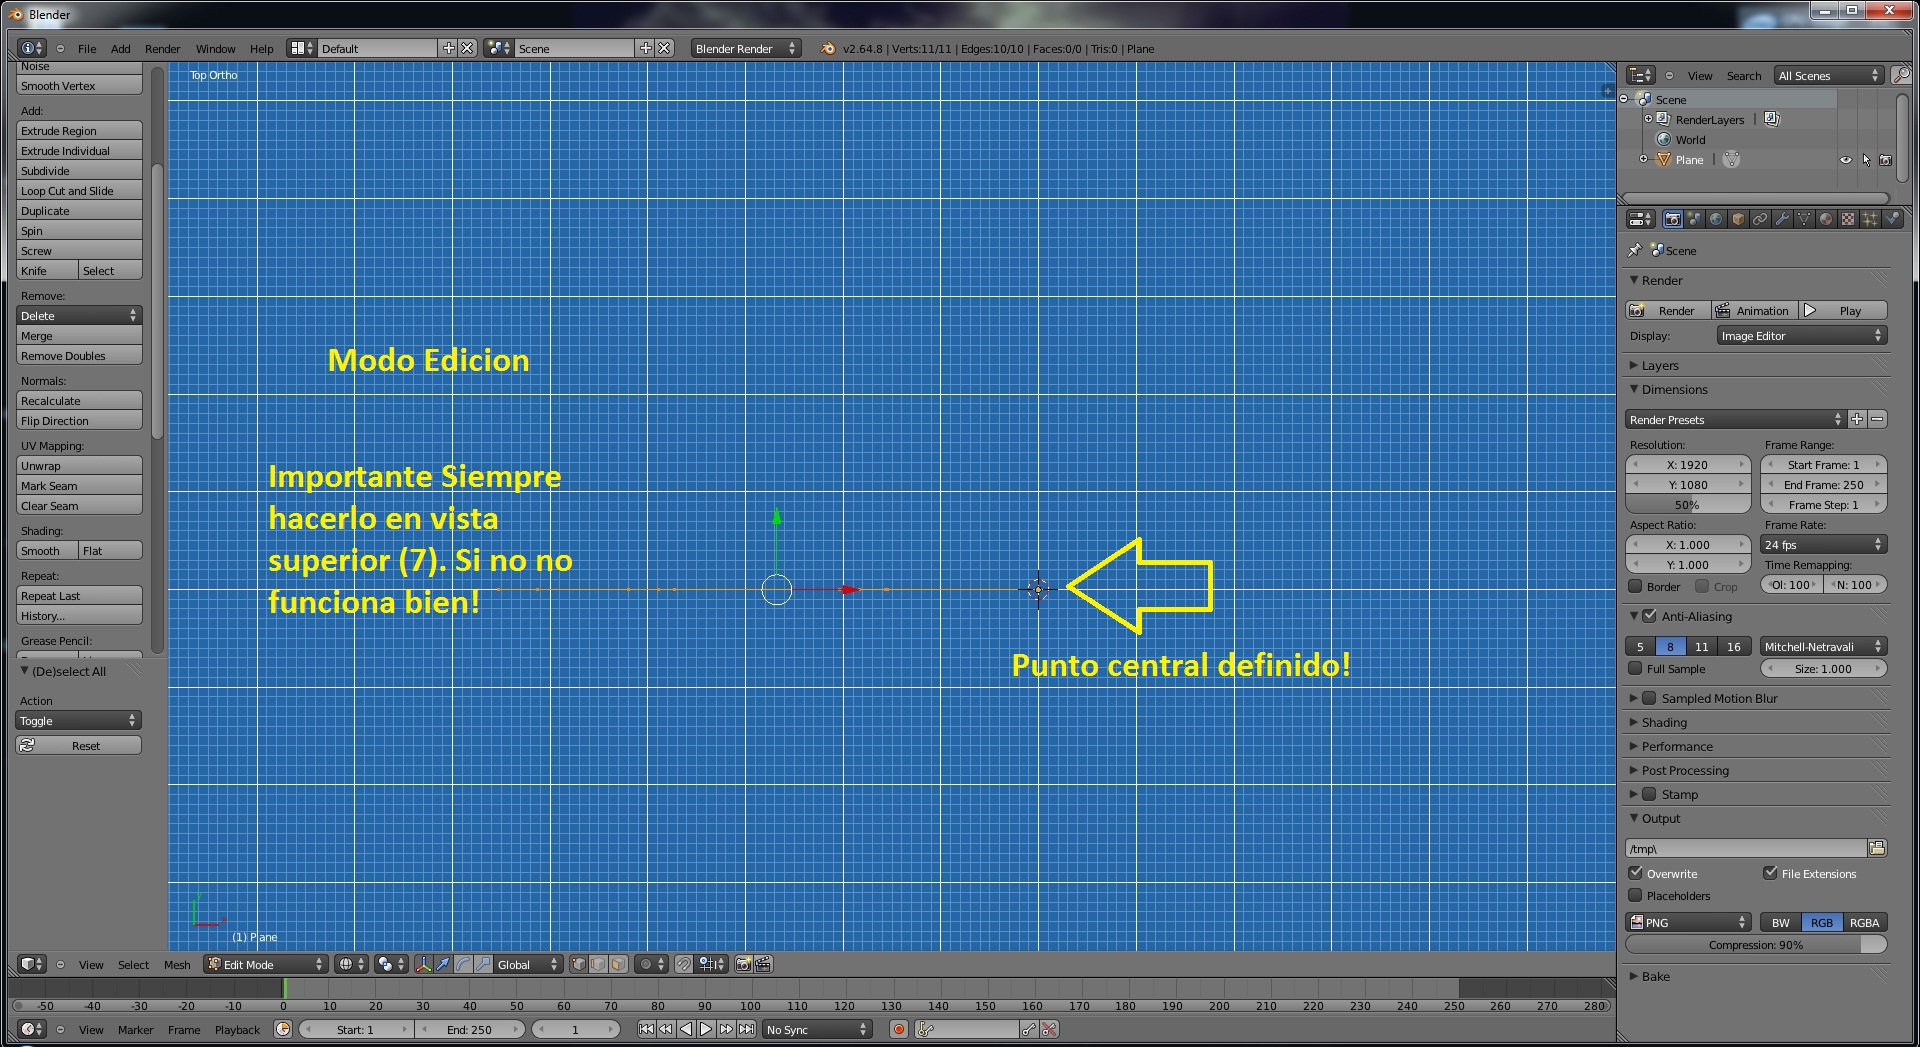Click the Remove Doubles button

(79, 356)
